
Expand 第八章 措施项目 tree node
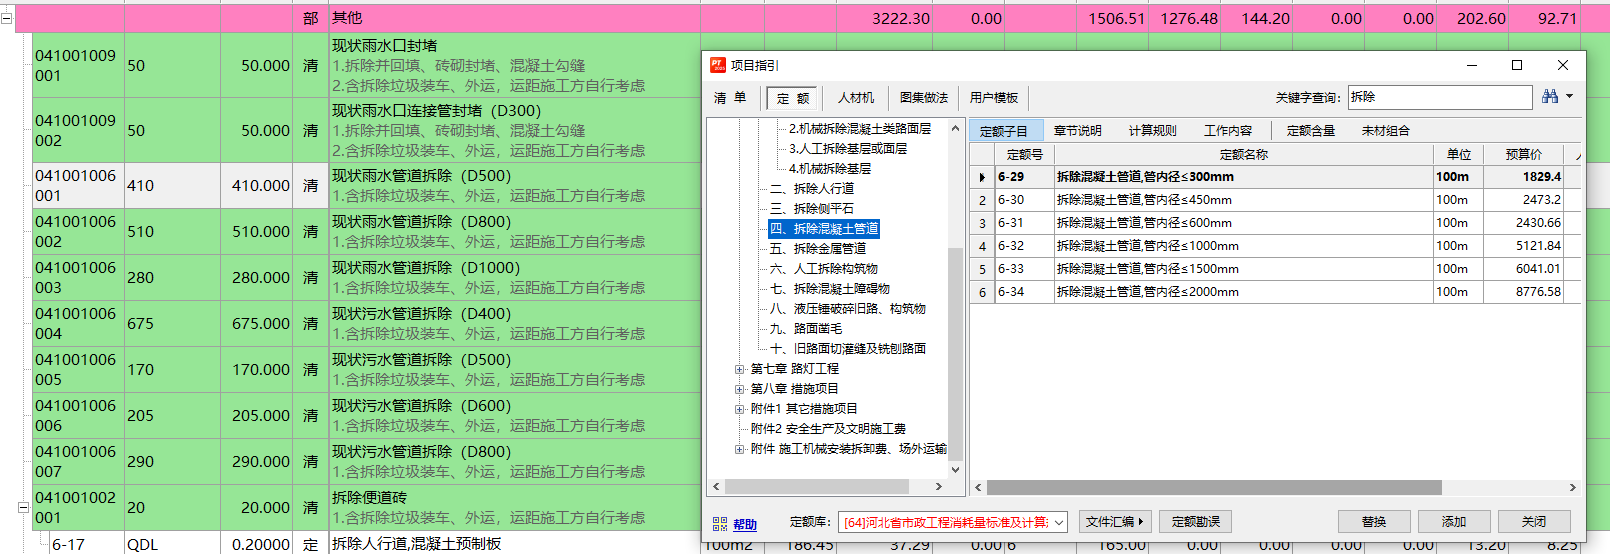click(x=740, y=389)
